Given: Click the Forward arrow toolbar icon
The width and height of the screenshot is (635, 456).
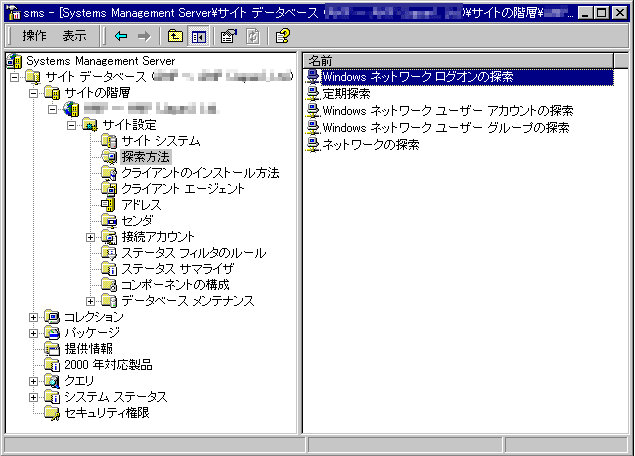Looking at the screenshot, I should (x=144, y=36).
